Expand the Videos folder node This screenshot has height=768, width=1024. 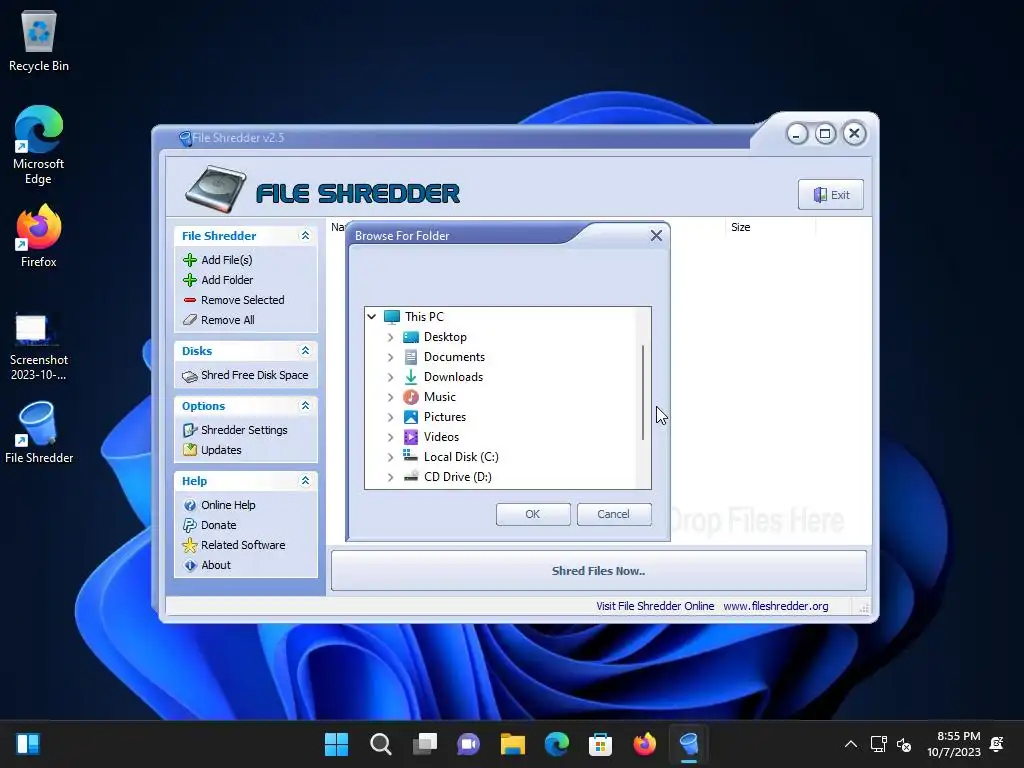[x=391, y=437]
